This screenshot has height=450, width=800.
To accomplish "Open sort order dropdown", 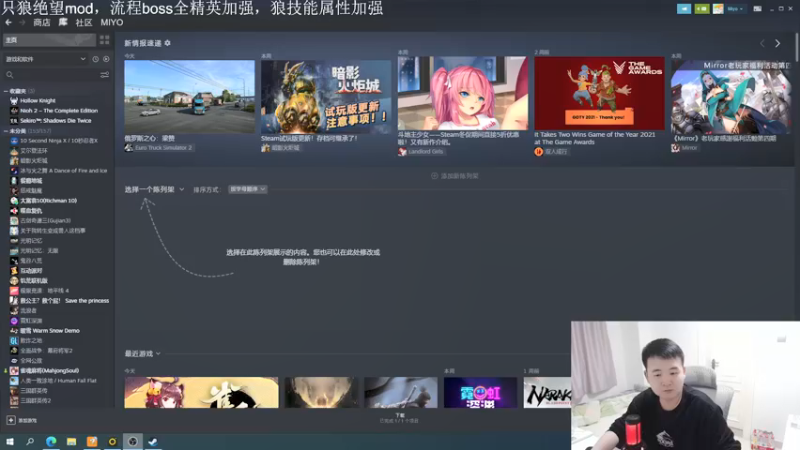I will pos(247,189).
